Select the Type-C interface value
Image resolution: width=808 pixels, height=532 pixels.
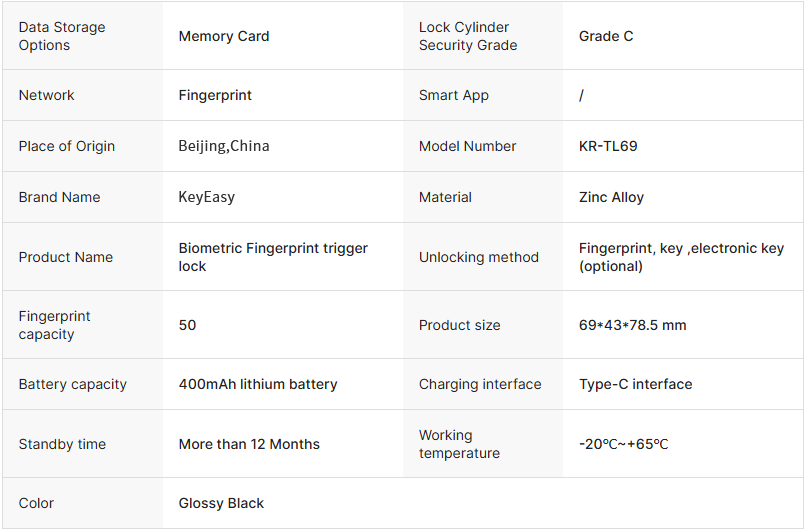635,384
